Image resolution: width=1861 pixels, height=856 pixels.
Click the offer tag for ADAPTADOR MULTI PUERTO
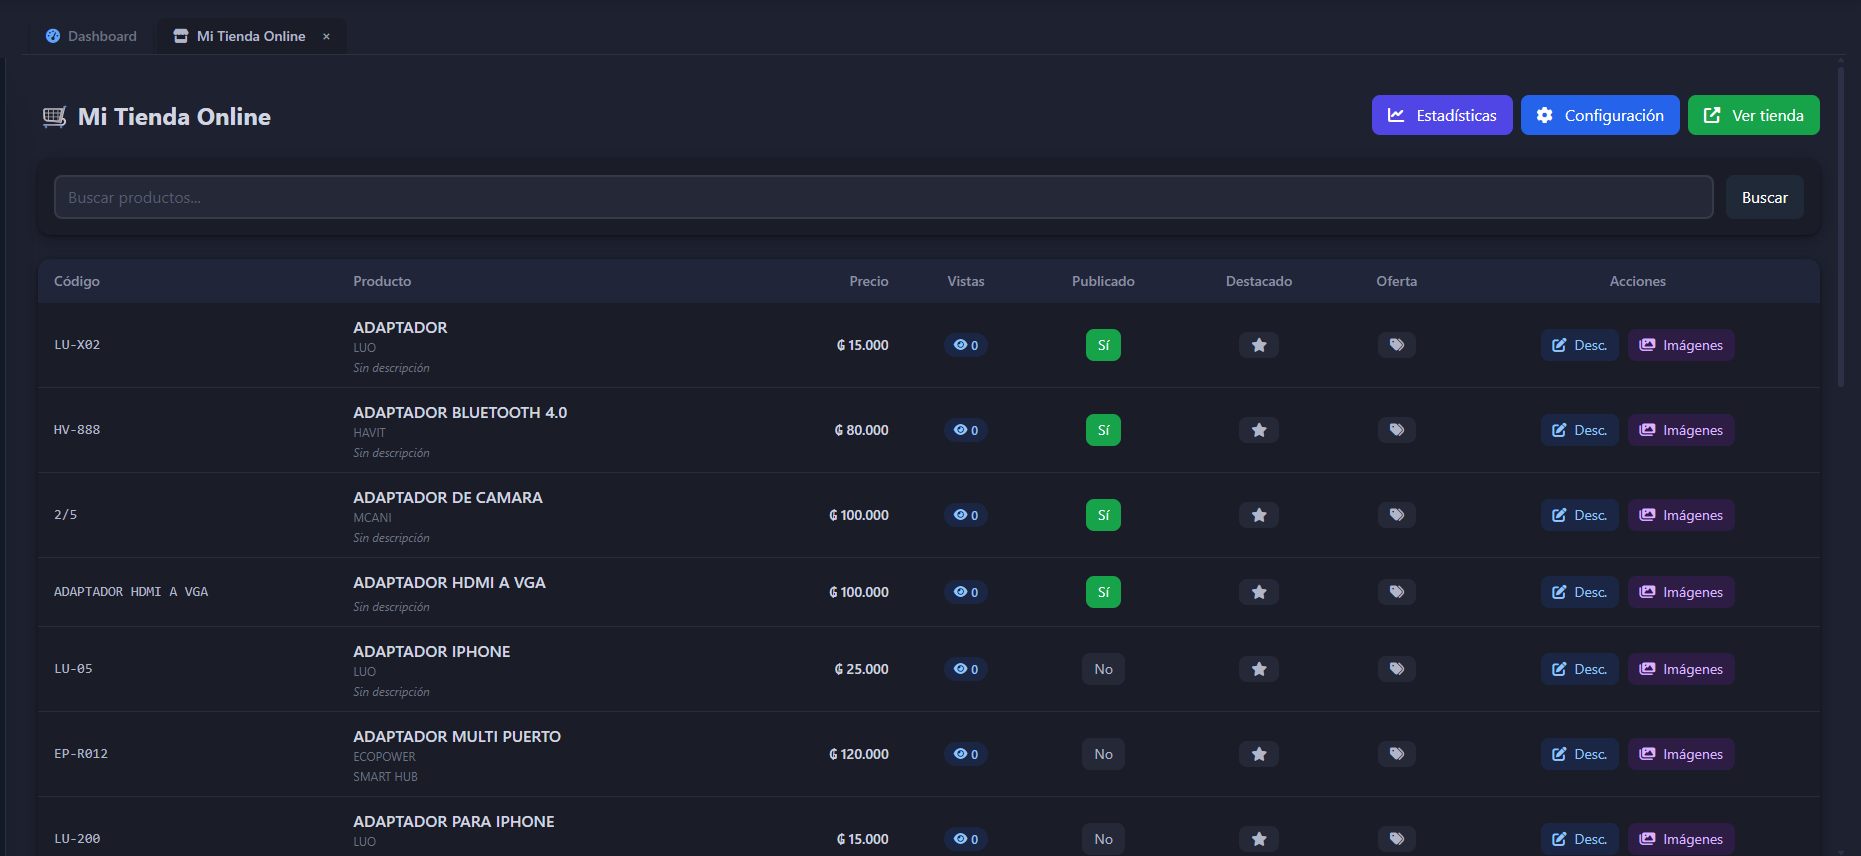1397,754
